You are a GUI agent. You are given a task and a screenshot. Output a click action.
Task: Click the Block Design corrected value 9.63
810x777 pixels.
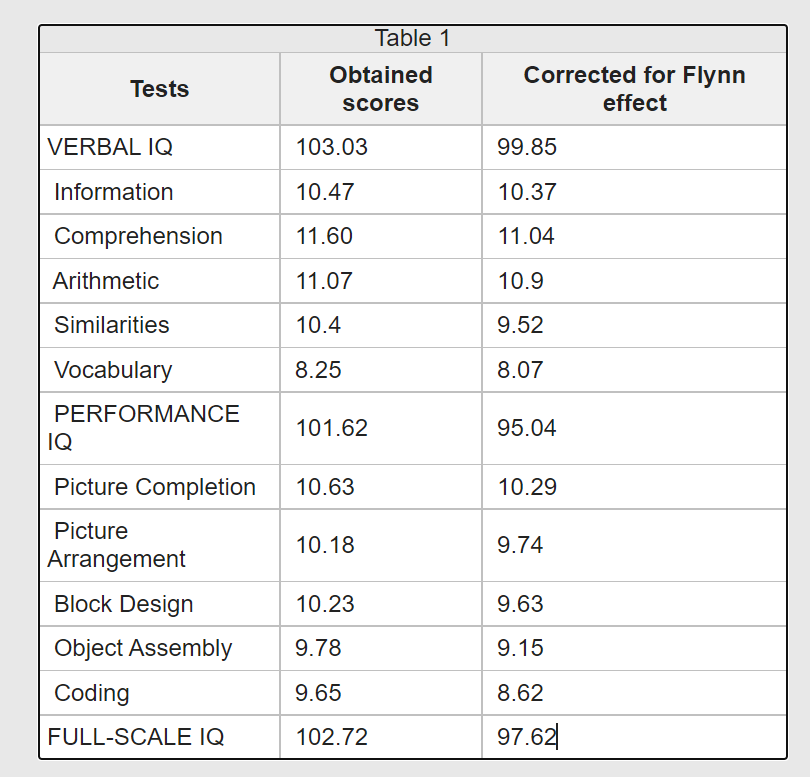pyautogui.click(x=521, y=604)
